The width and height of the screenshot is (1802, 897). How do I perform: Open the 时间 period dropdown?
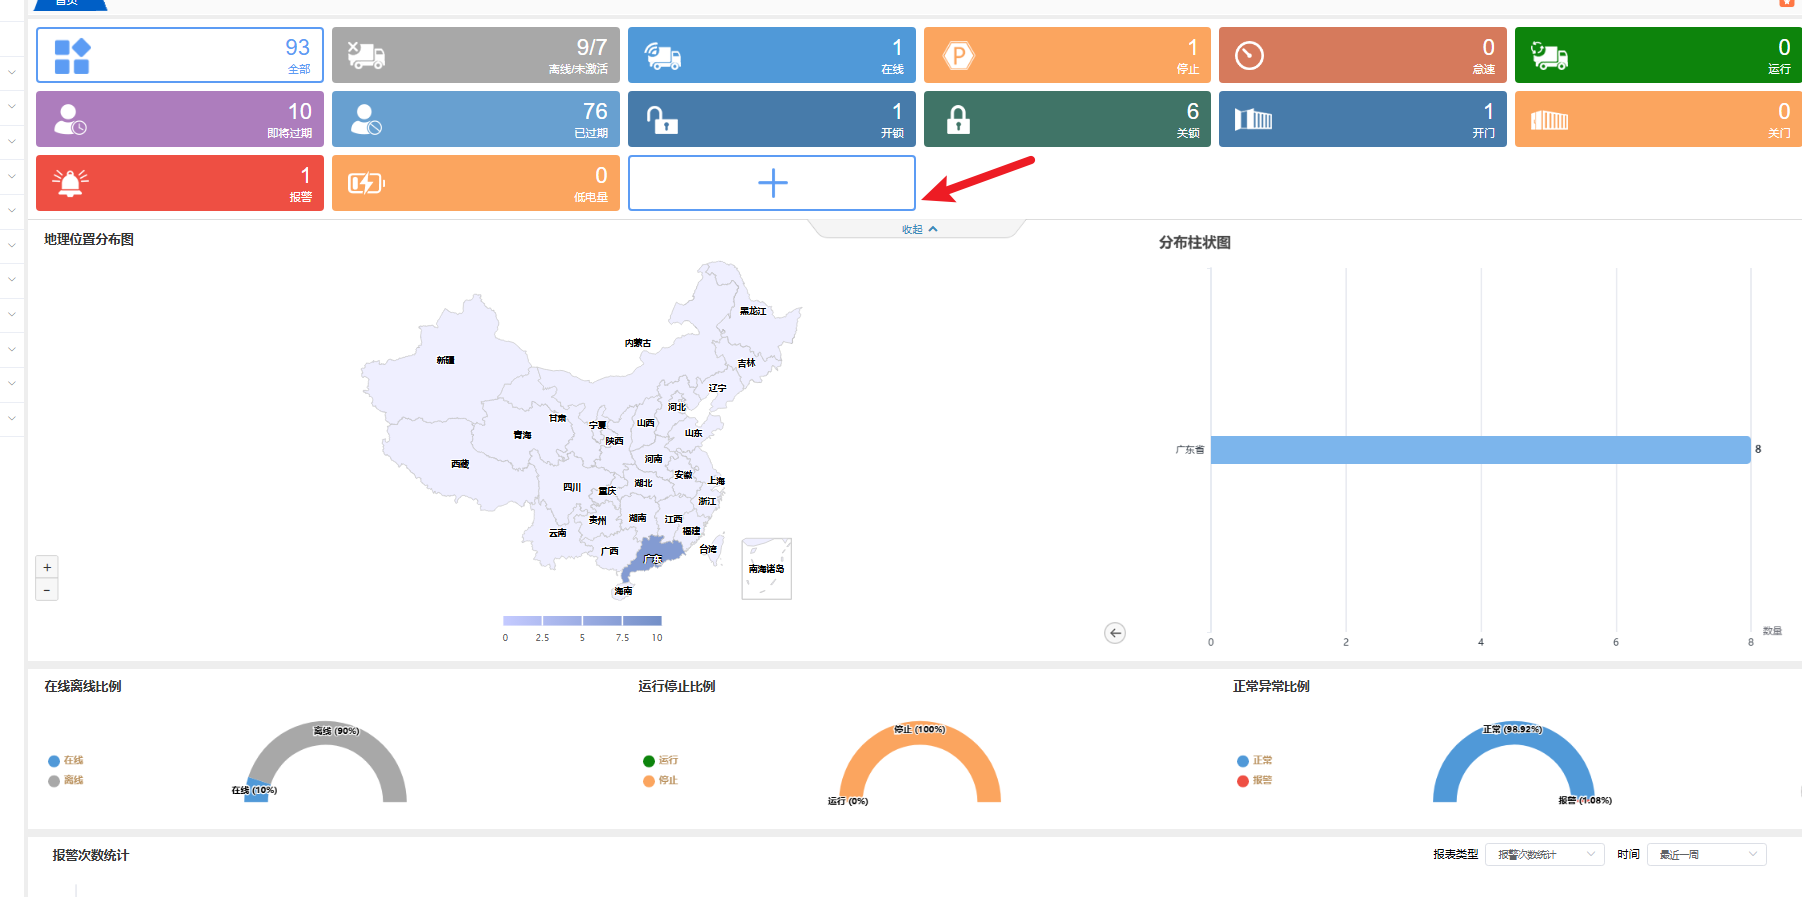(x=1706, y=855)
